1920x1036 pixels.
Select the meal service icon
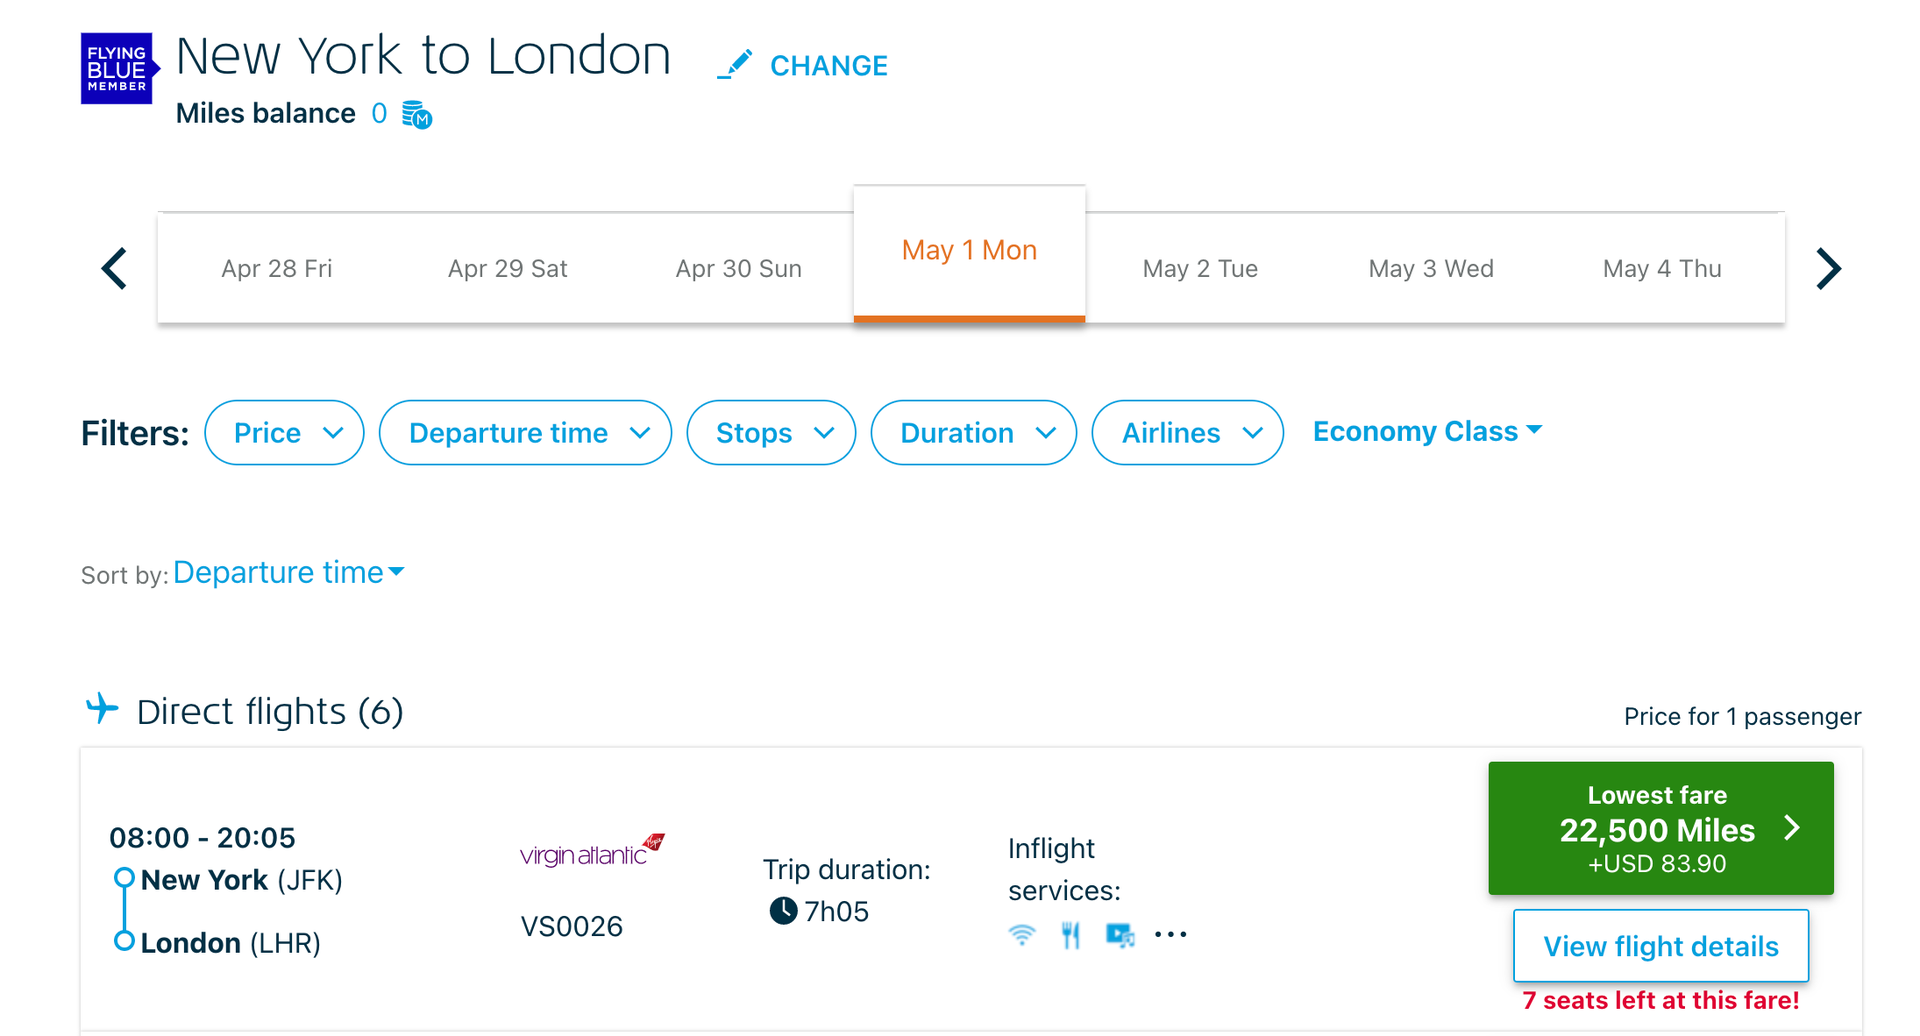click(1071, 934)
